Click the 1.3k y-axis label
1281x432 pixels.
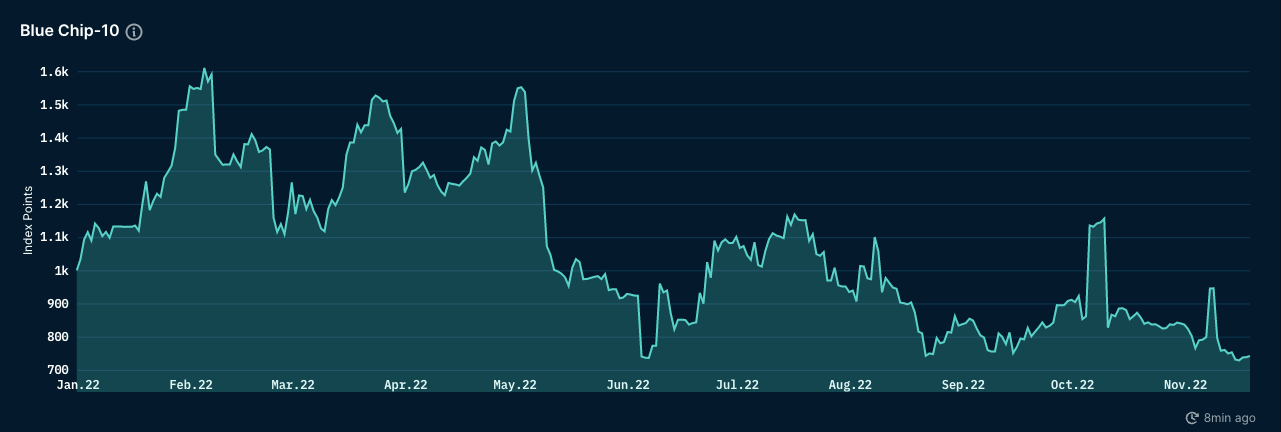[54, 171]
